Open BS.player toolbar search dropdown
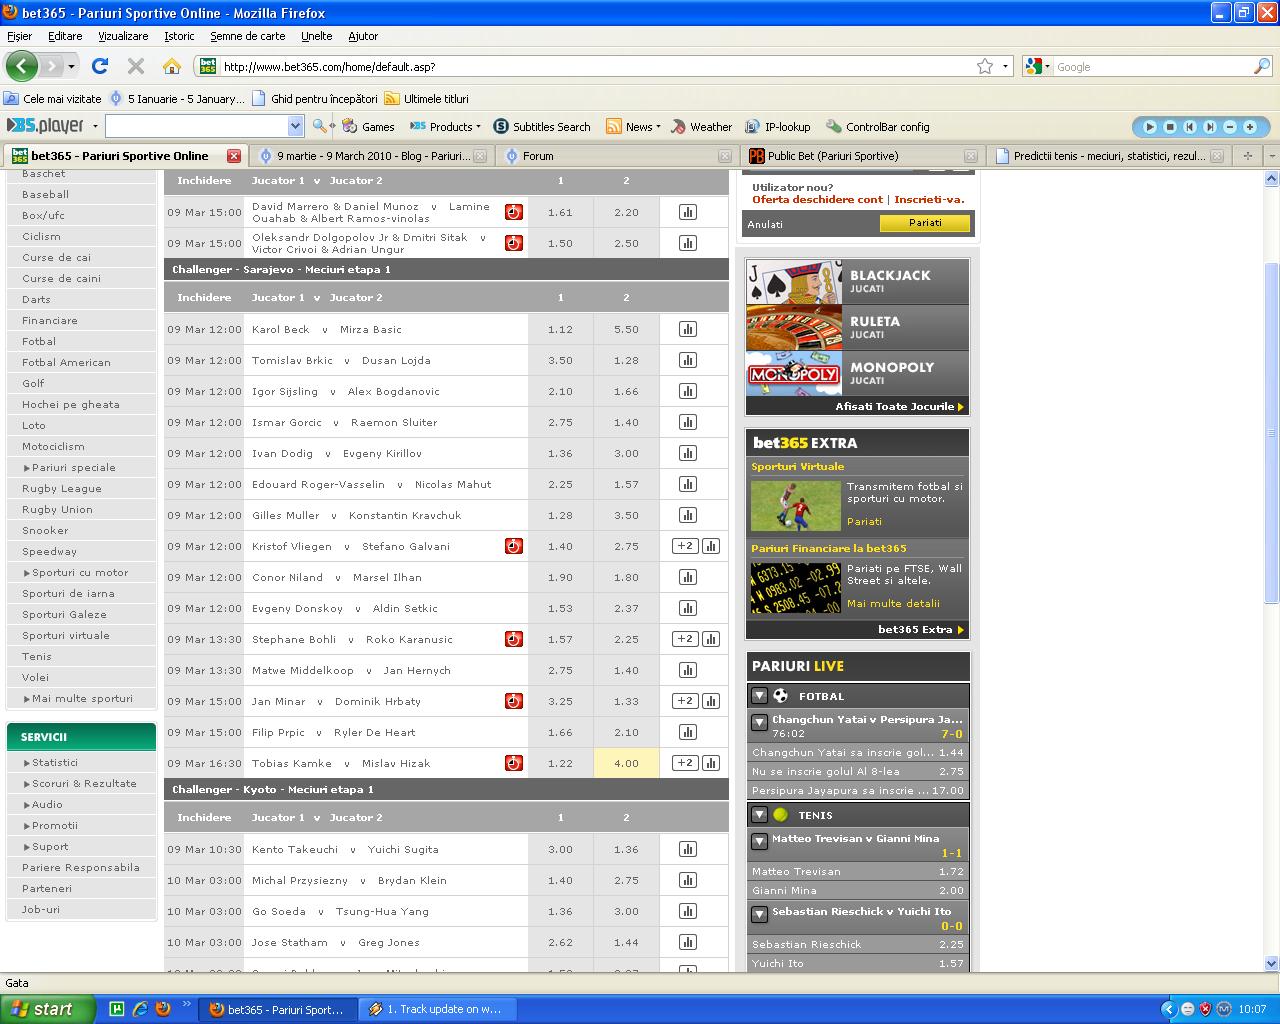The width and height of the screenshot is (1280, 1024). 295,126
